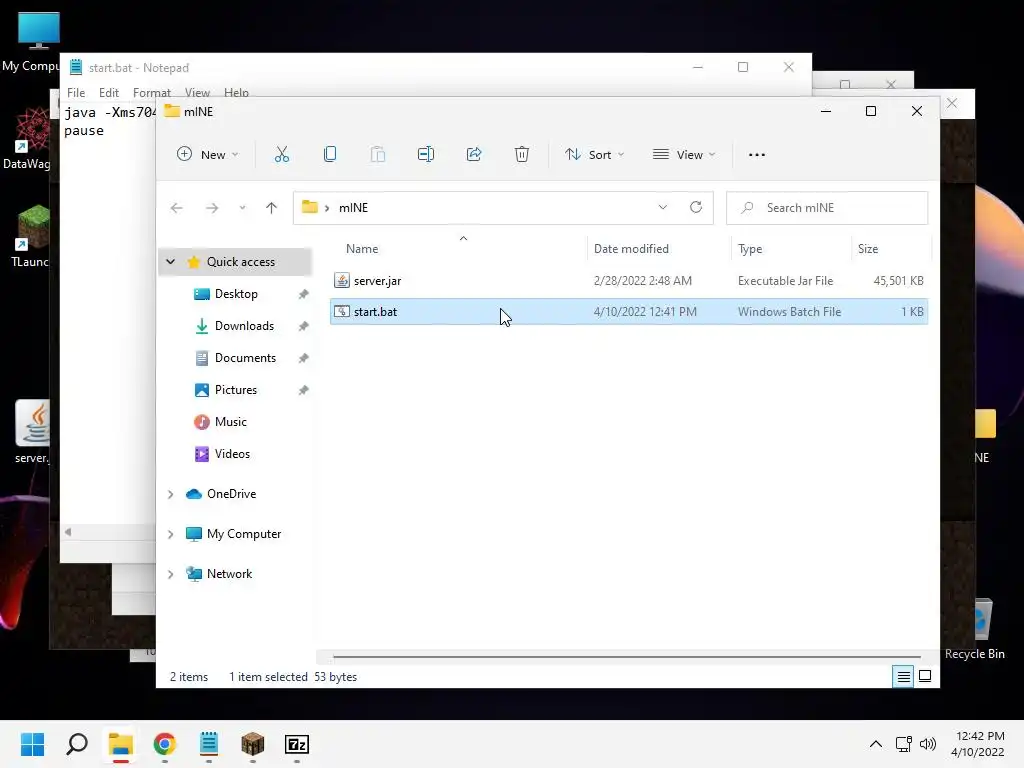Open the See more ellipsis menu
1024x768 pixels.
pyautogui.click(x=756, y=155)
